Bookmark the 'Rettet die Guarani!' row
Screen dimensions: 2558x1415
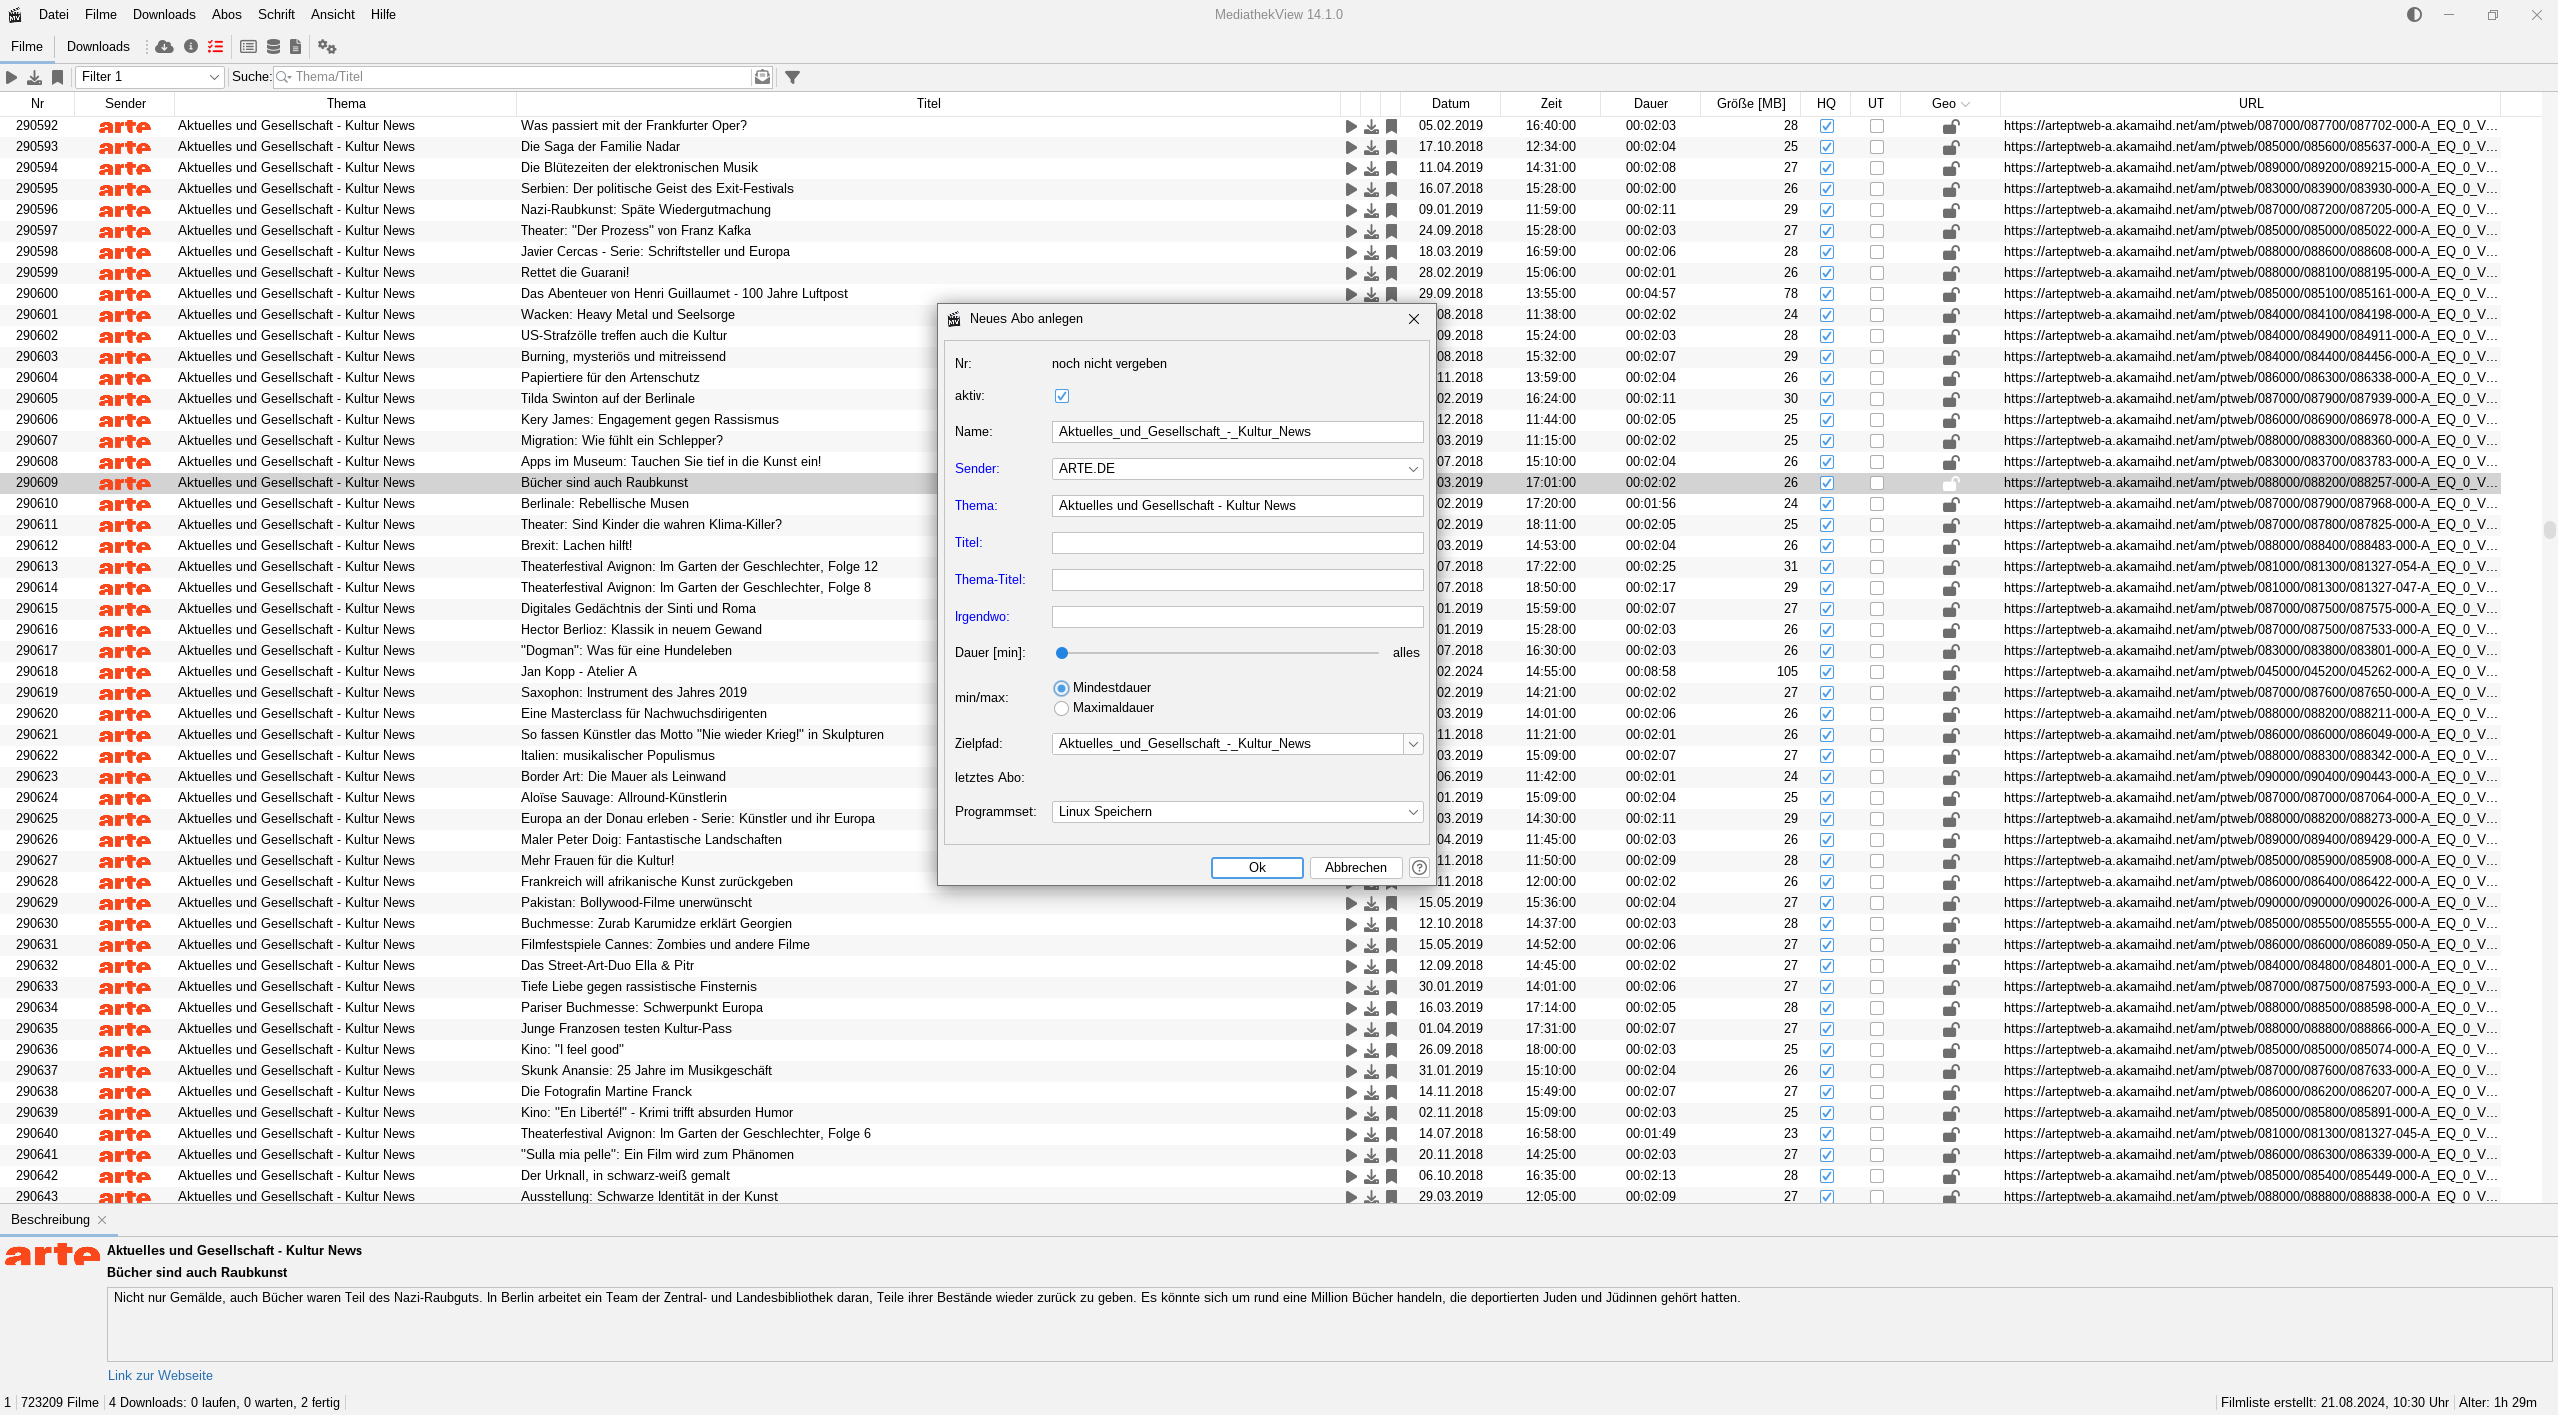(x=1391, y=273)
